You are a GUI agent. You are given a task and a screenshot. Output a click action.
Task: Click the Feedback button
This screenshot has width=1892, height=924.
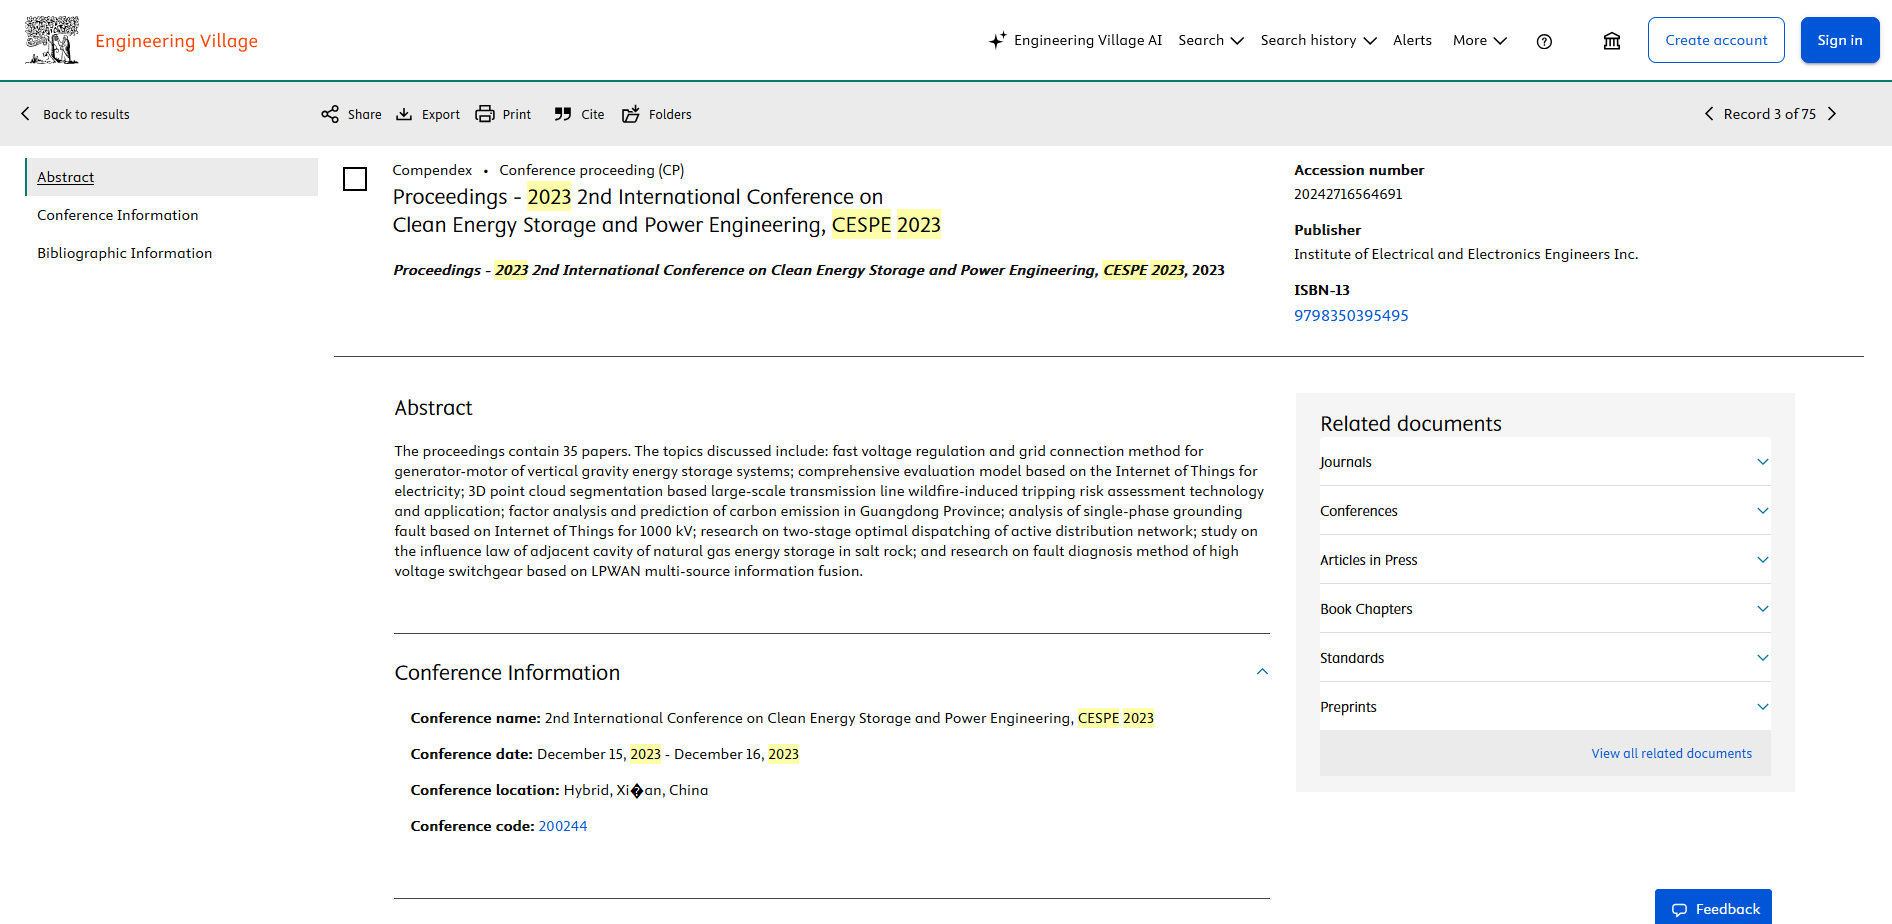coord(1713,908)
